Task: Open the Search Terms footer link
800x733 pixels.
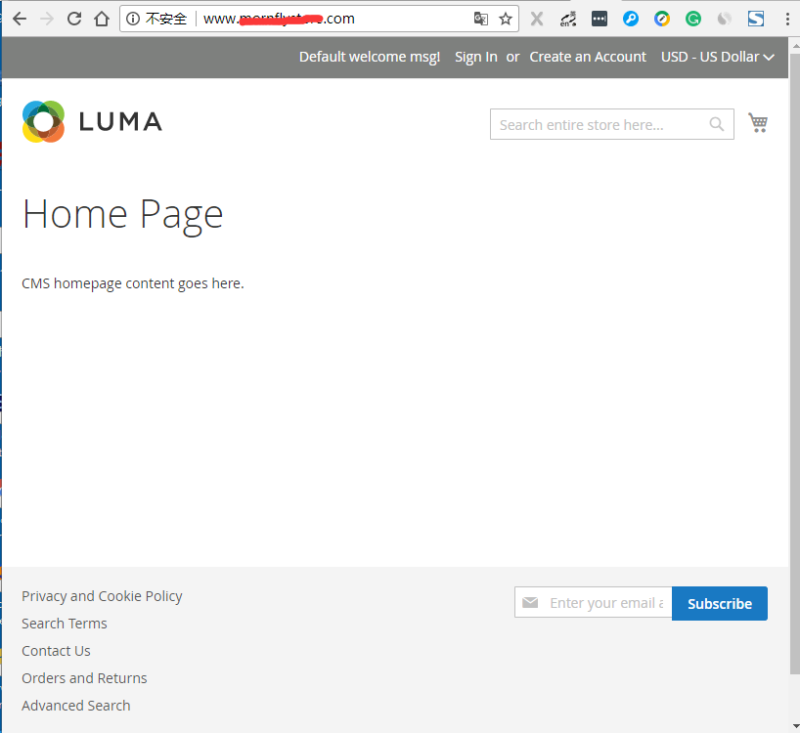Action: click(x=64, y=623)
